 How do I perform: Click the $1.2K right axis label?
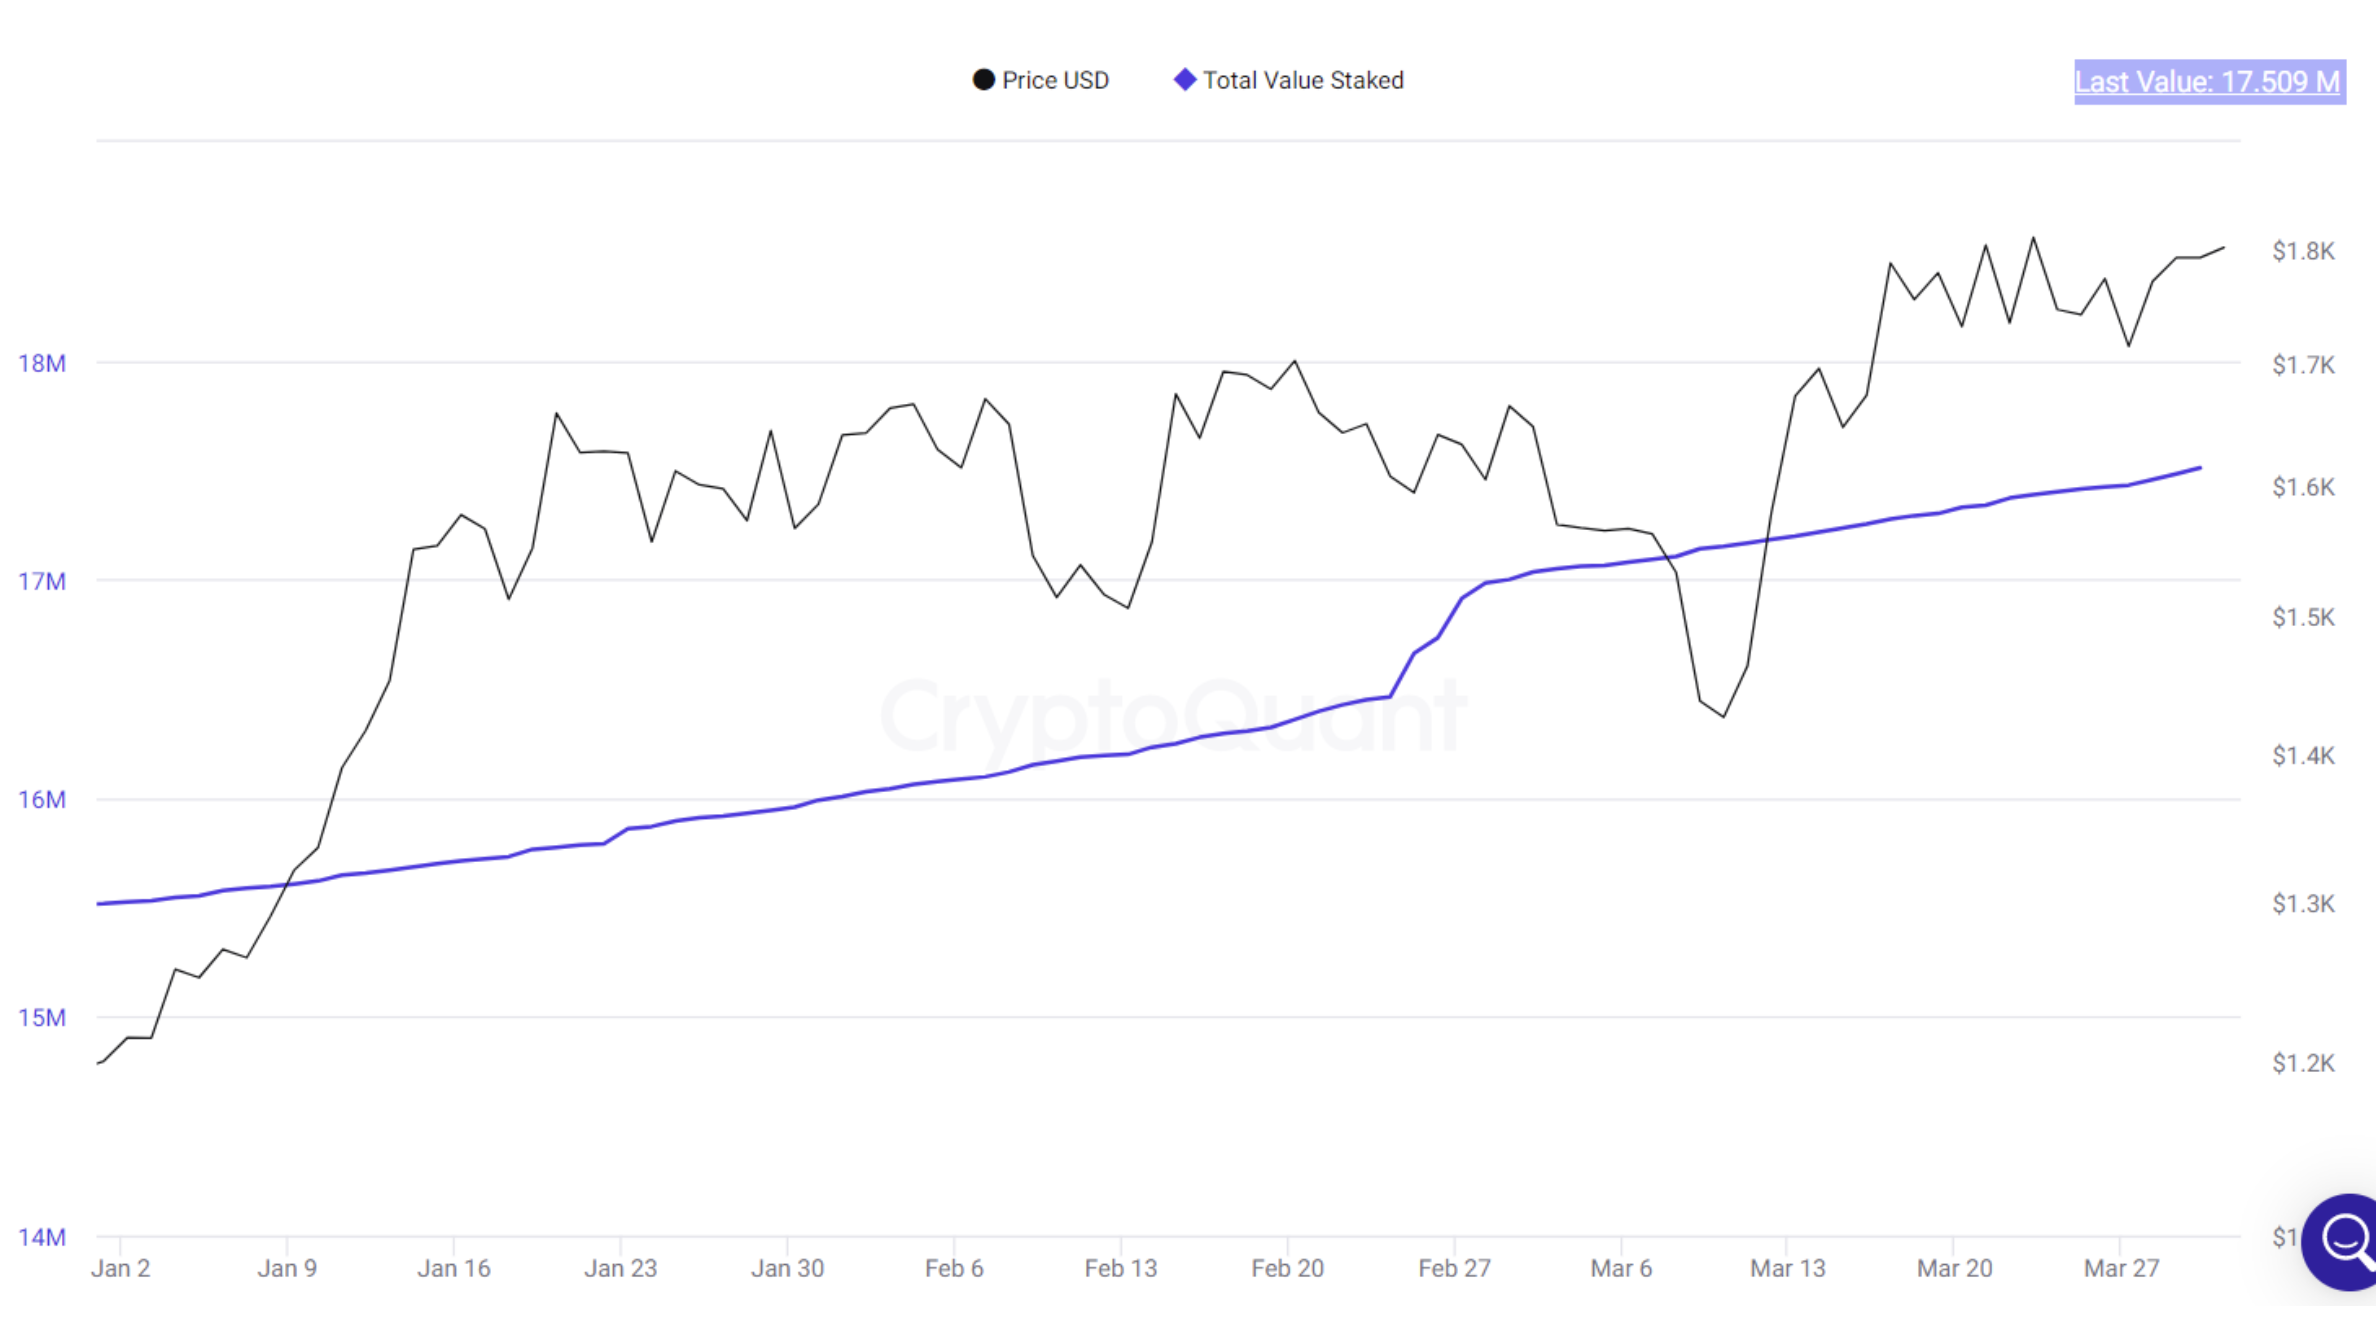tap(2304, 1063)
